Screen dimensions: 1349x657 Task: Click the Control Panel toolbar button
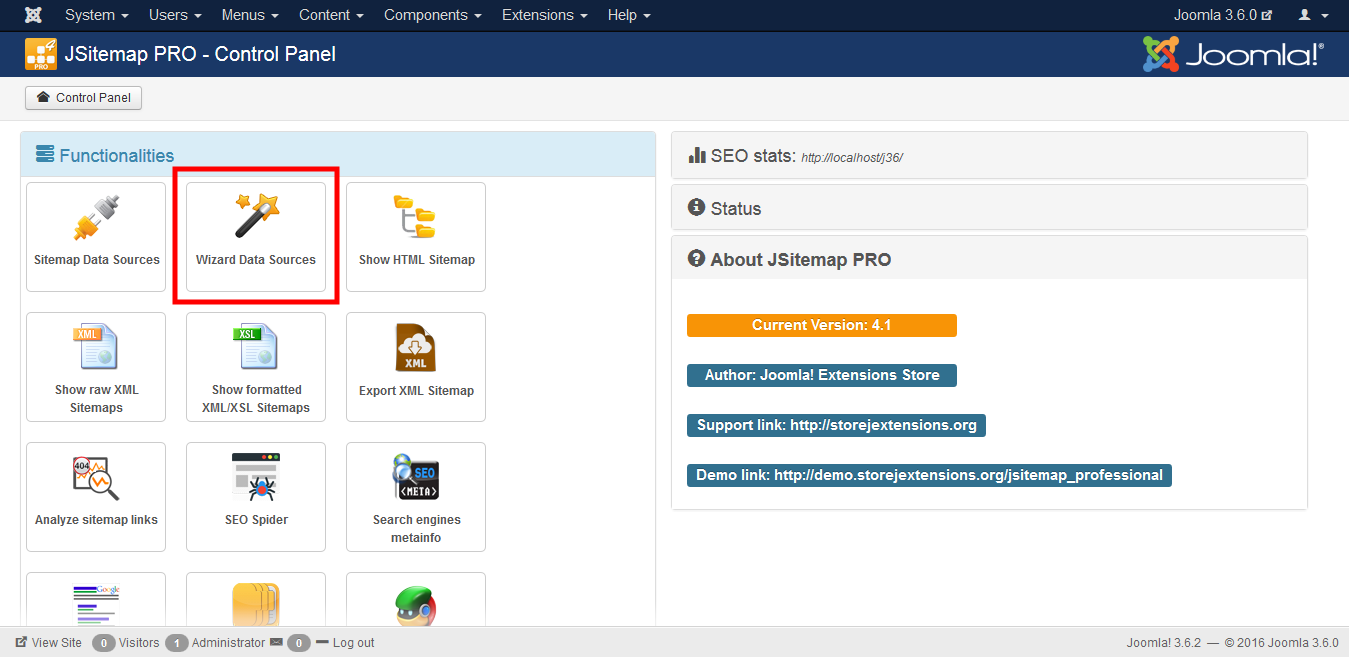point(84,98)
